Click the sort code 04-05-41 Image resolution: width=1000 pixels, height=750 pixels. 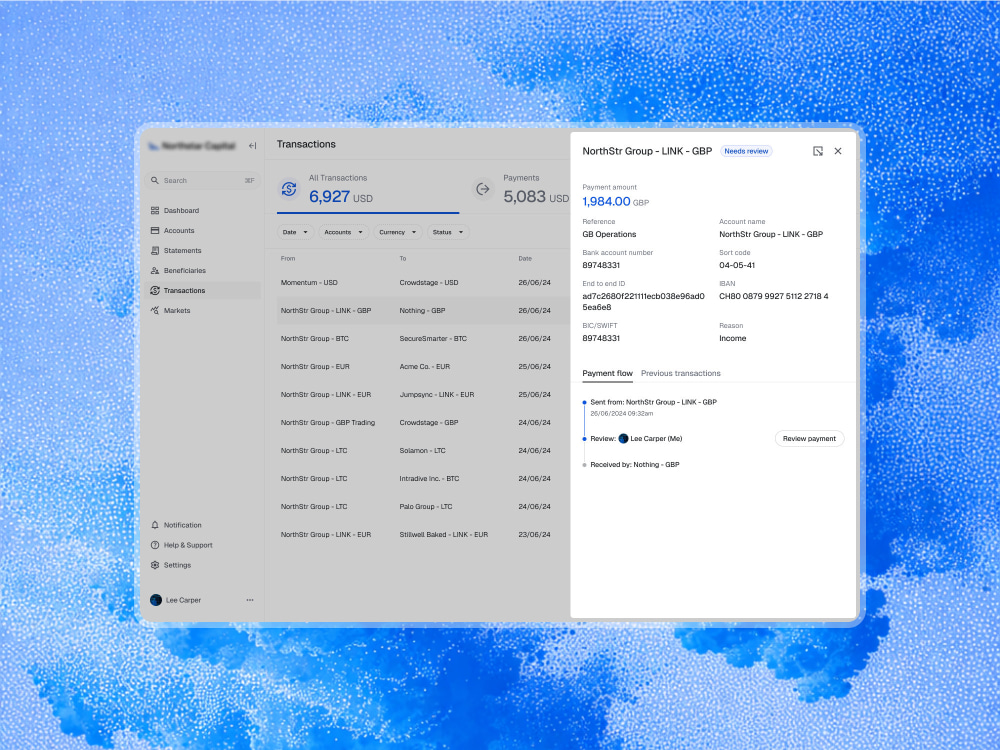pos(737,265)
